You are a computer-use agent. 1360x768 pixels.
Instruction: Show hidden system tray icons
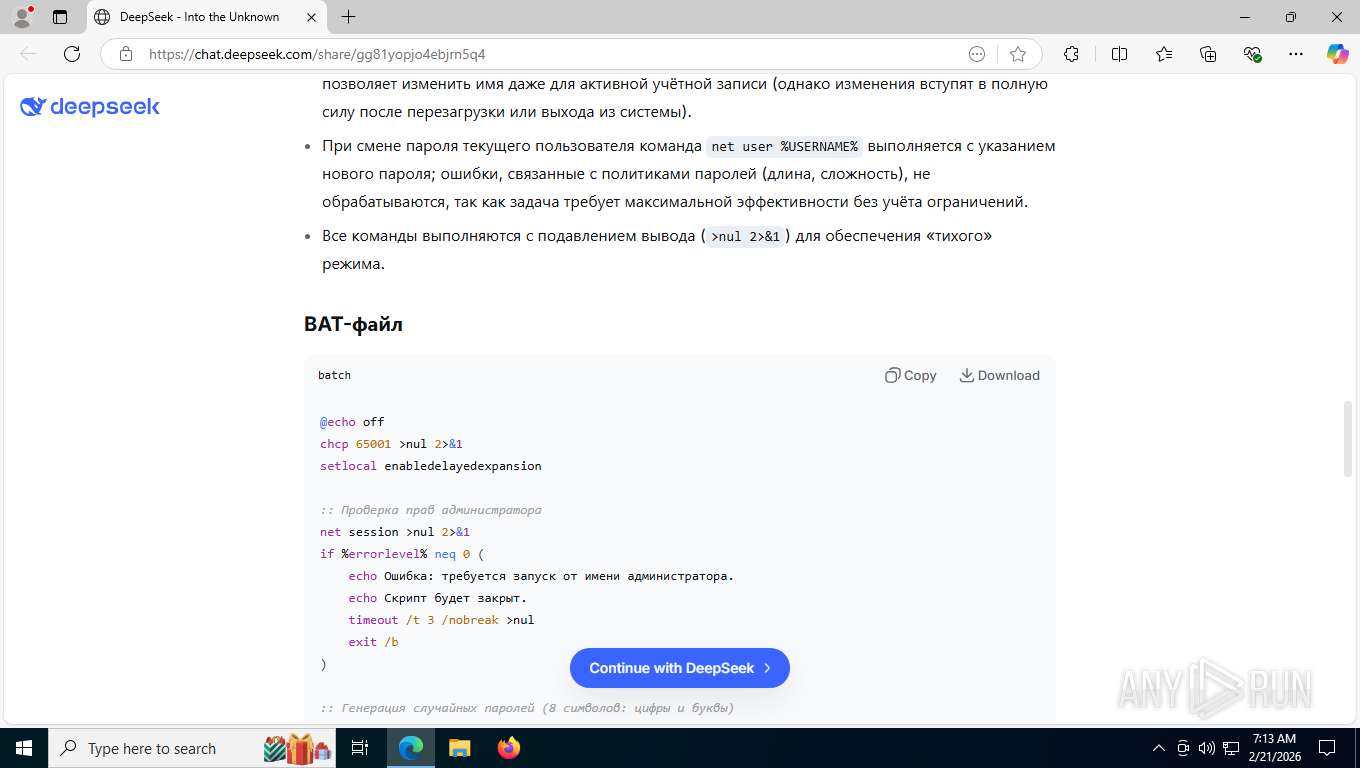pos(1159,748)
